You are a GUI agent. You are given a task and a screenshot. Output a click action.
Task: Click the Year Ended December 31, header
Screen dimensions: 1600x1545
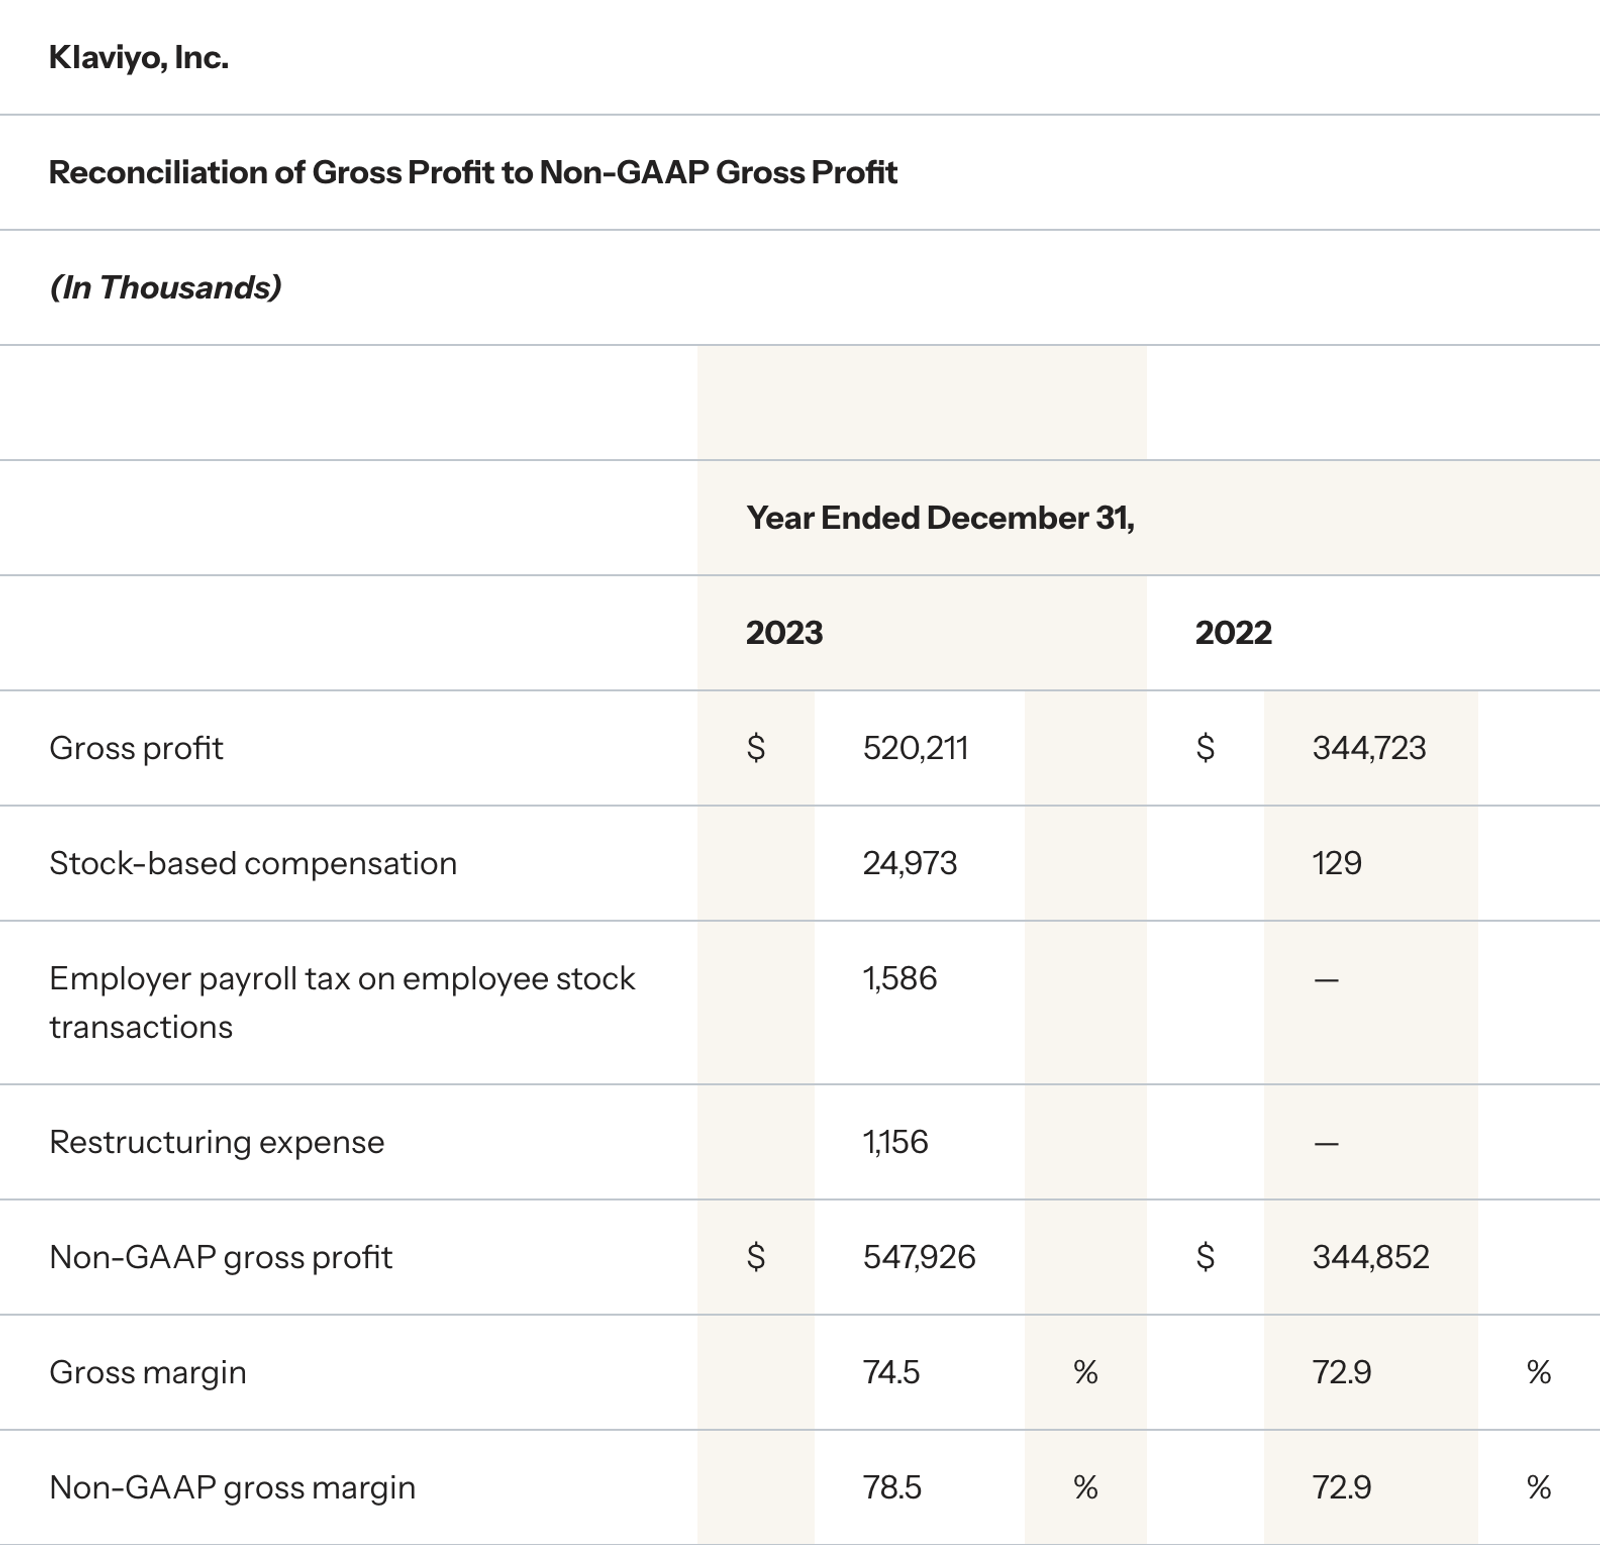940,518
